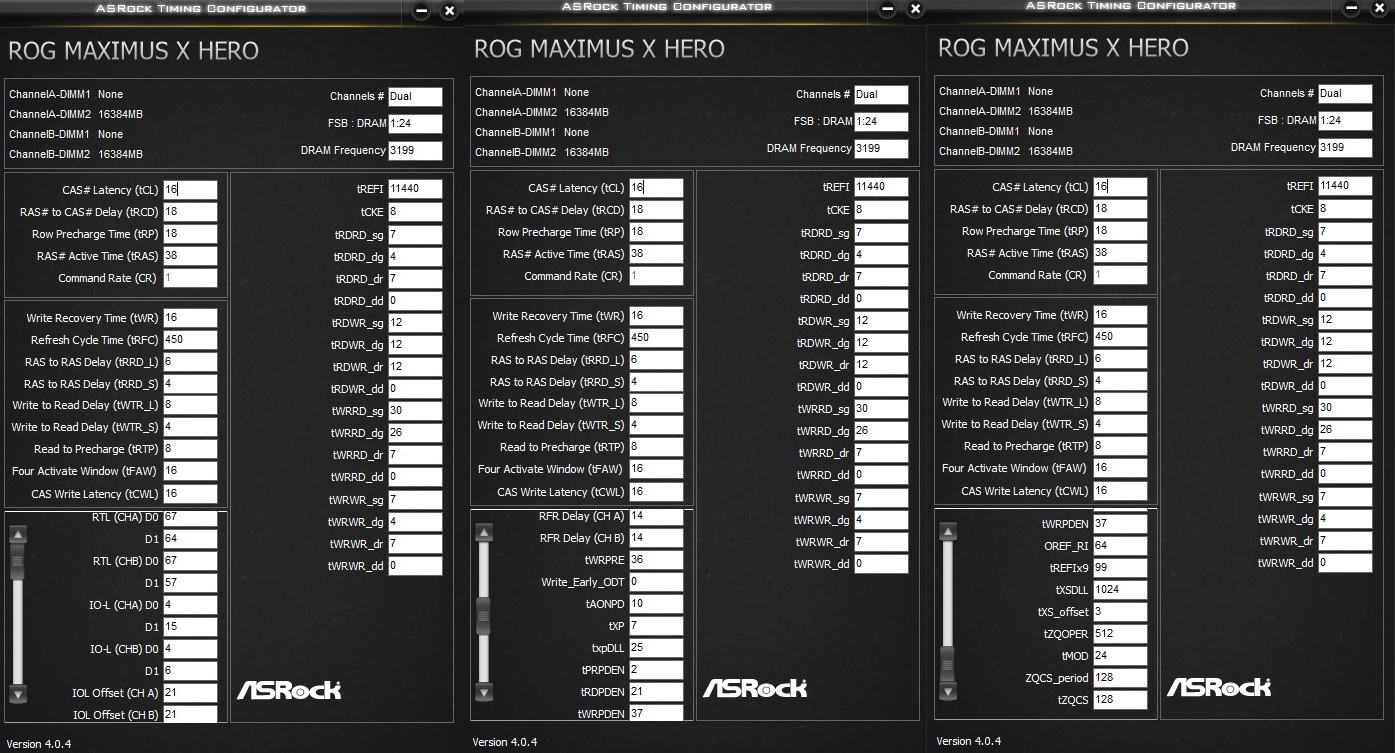
Task: Select the RFR Delay (CH B) field
Action: 656,538
